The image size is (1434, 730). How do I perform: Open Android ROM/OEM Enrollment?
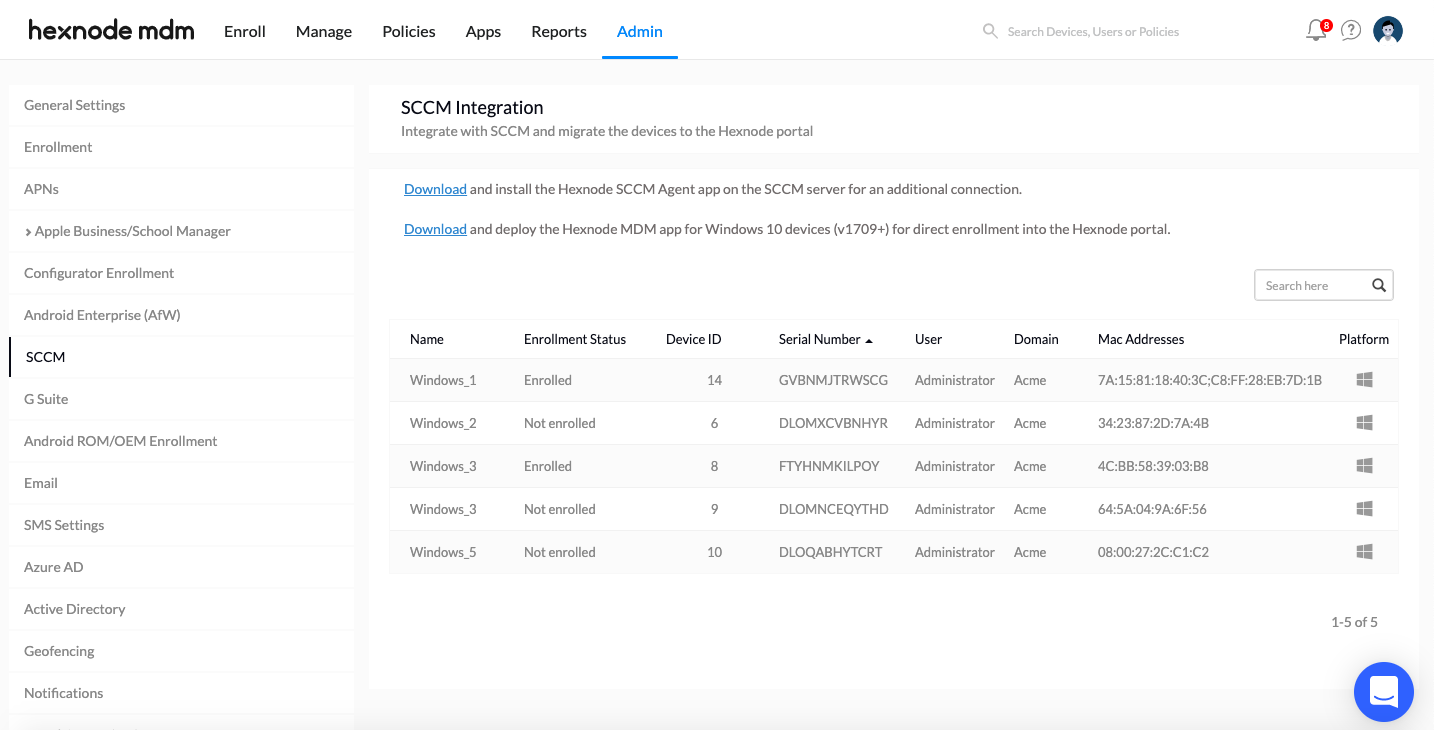point(181,441)
